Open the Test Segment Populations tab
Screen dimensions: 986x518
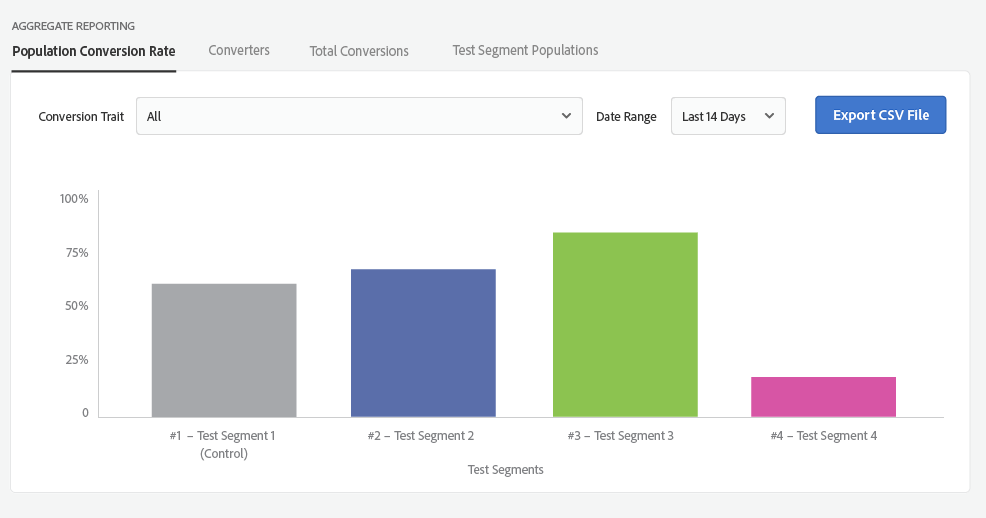tap(525, 50)
